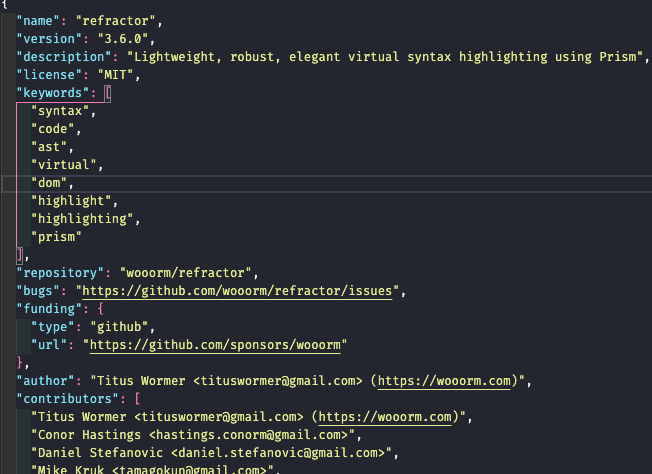Click the "contributors" key
Screen dimensions: 652x474
point(67,398)
